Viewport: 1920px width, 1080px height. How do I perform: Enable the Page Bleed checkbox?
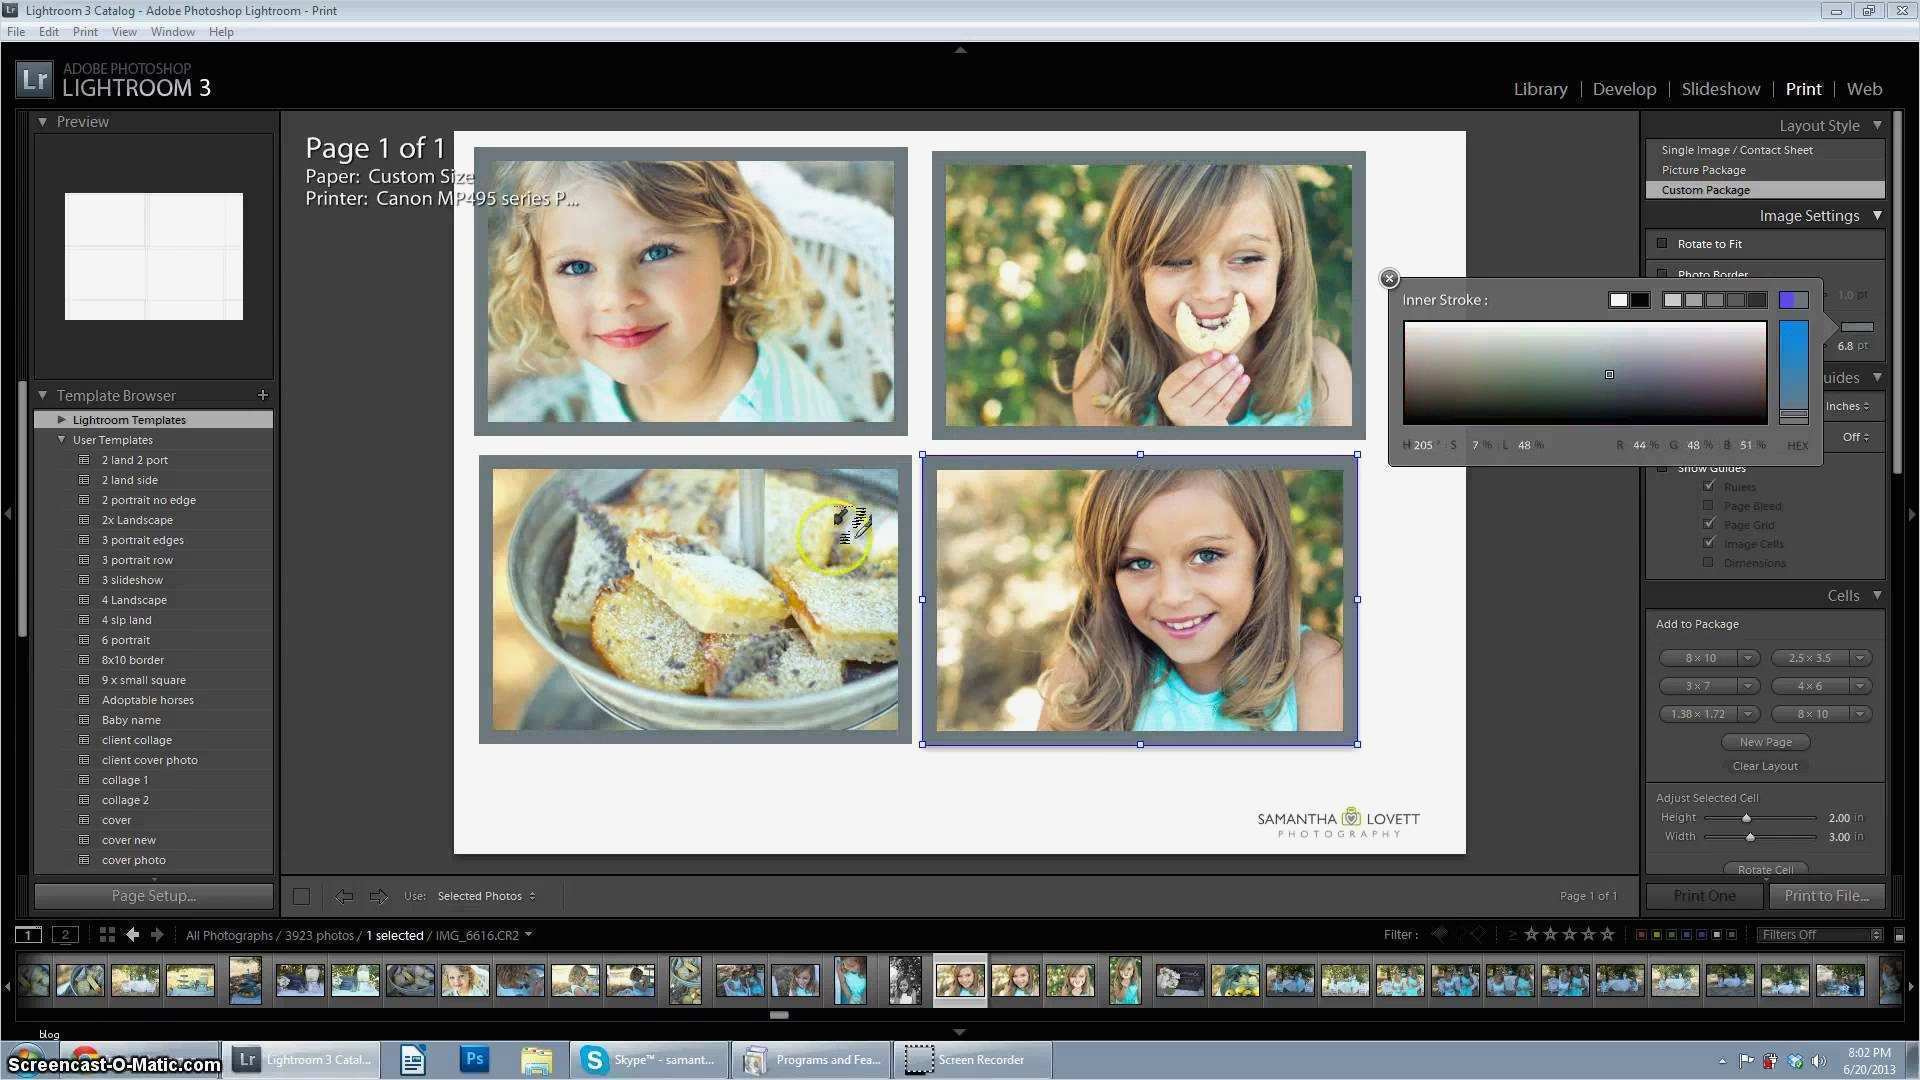1708,505
